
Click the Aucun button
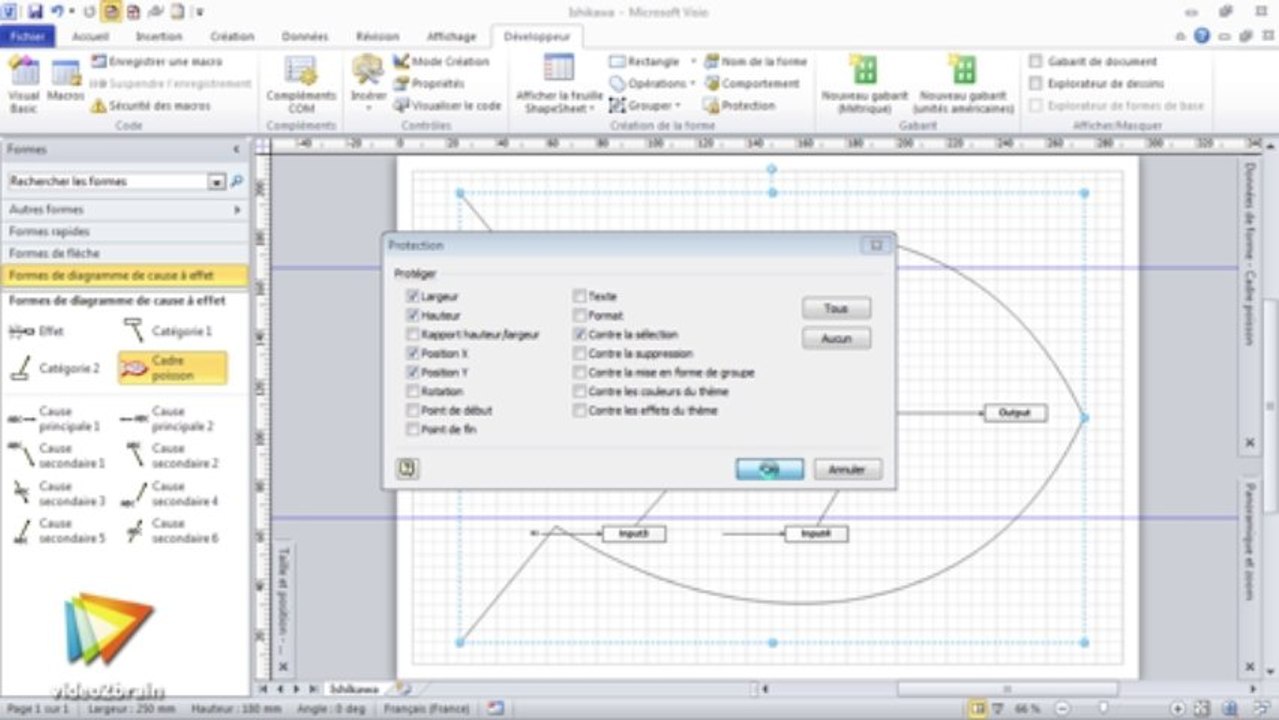tap(836, 339)
